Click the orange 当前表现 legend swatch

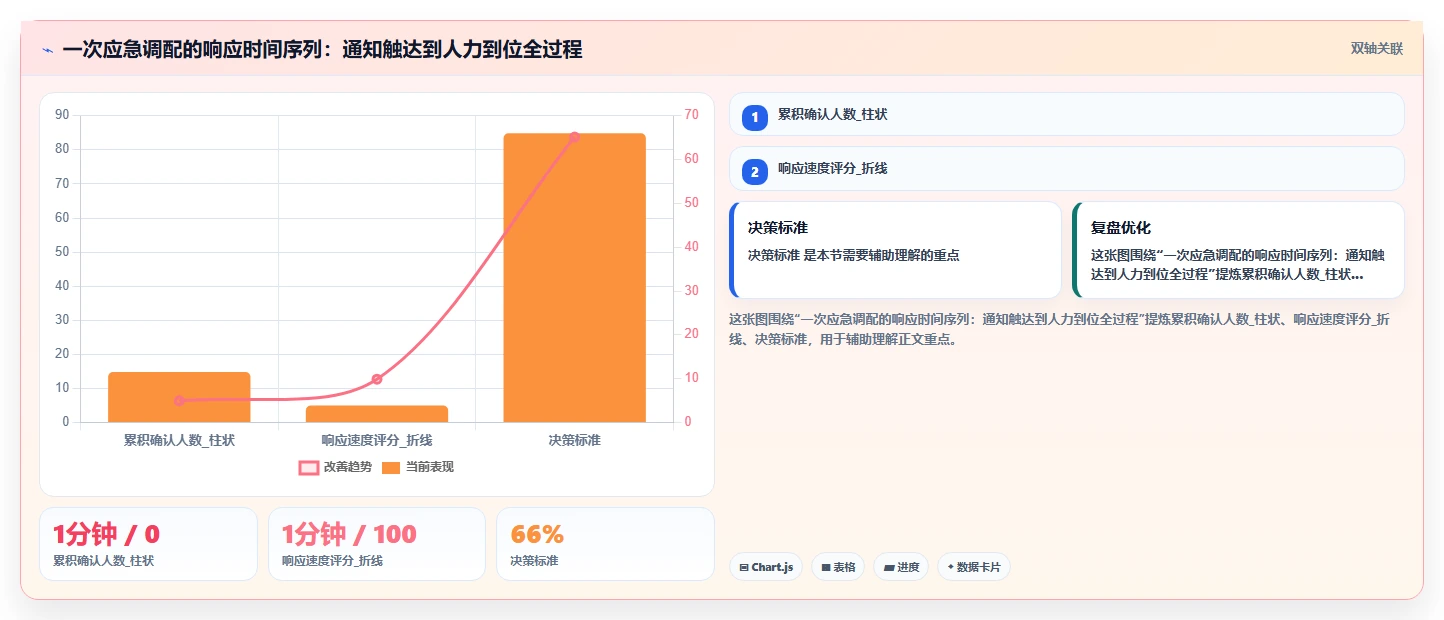(391, 467)
